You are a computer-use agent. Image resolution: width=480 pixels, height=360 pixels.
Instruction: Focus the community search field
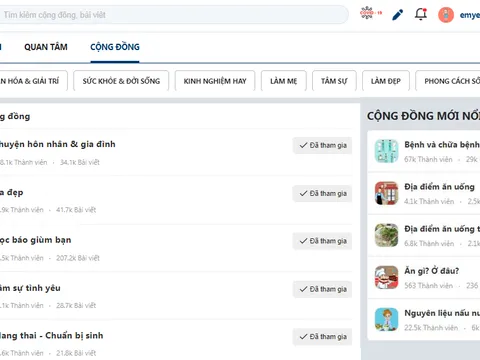coord(173,15)
